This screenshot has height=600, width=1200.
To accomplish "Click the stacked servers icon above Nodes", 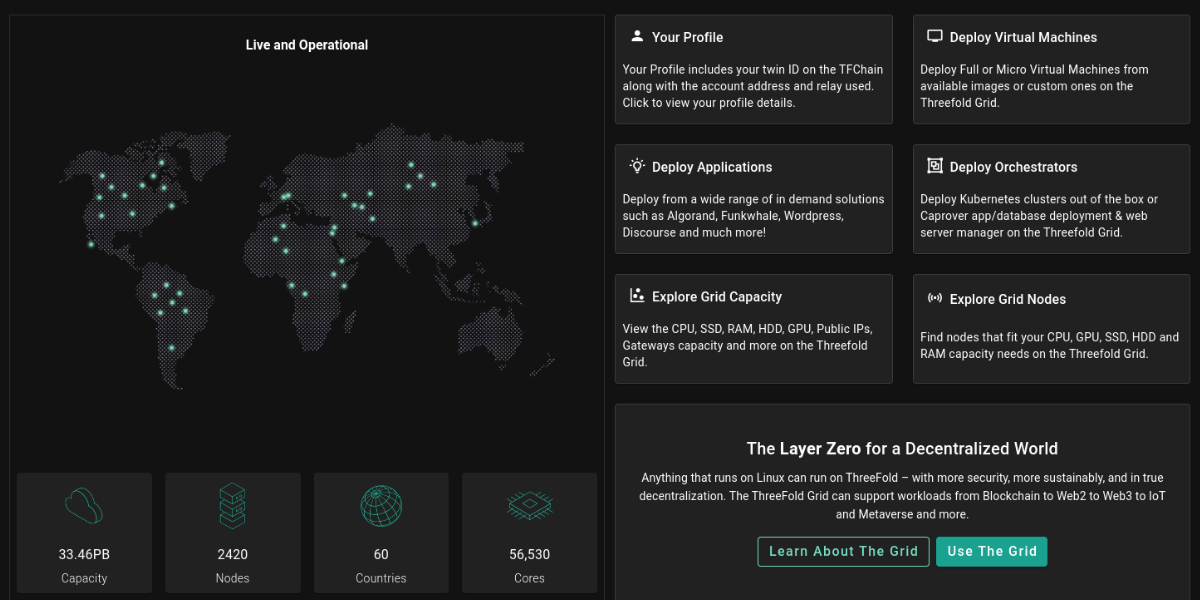I will click(x=232, y=506).
